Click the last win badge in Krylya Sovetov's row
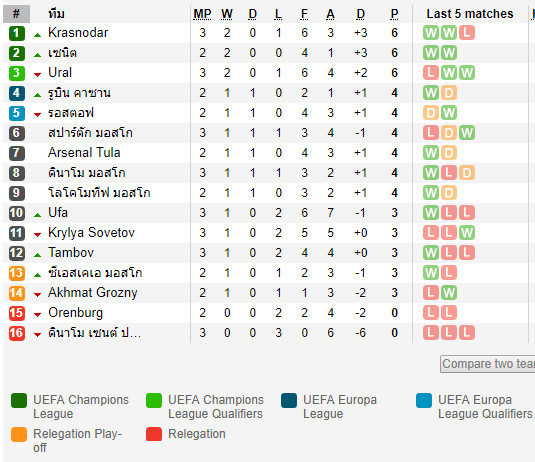 (x=467, y=233)
